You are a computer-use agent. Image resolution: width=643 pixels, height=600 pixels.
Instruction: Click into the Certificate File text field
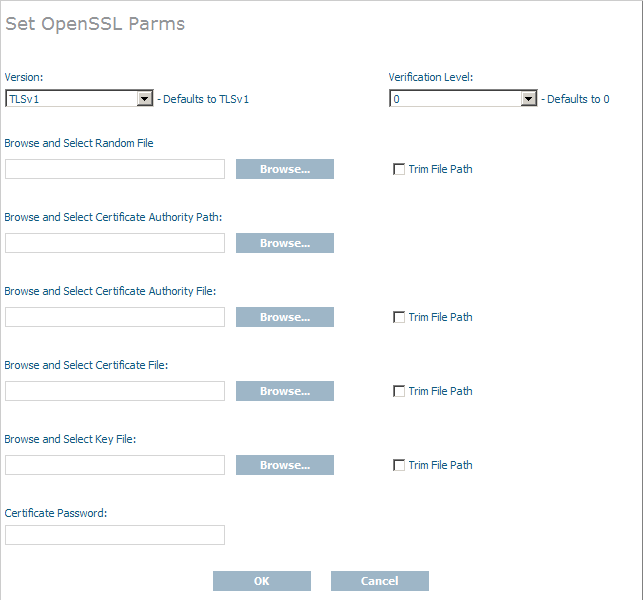click(x=115, y=391)
